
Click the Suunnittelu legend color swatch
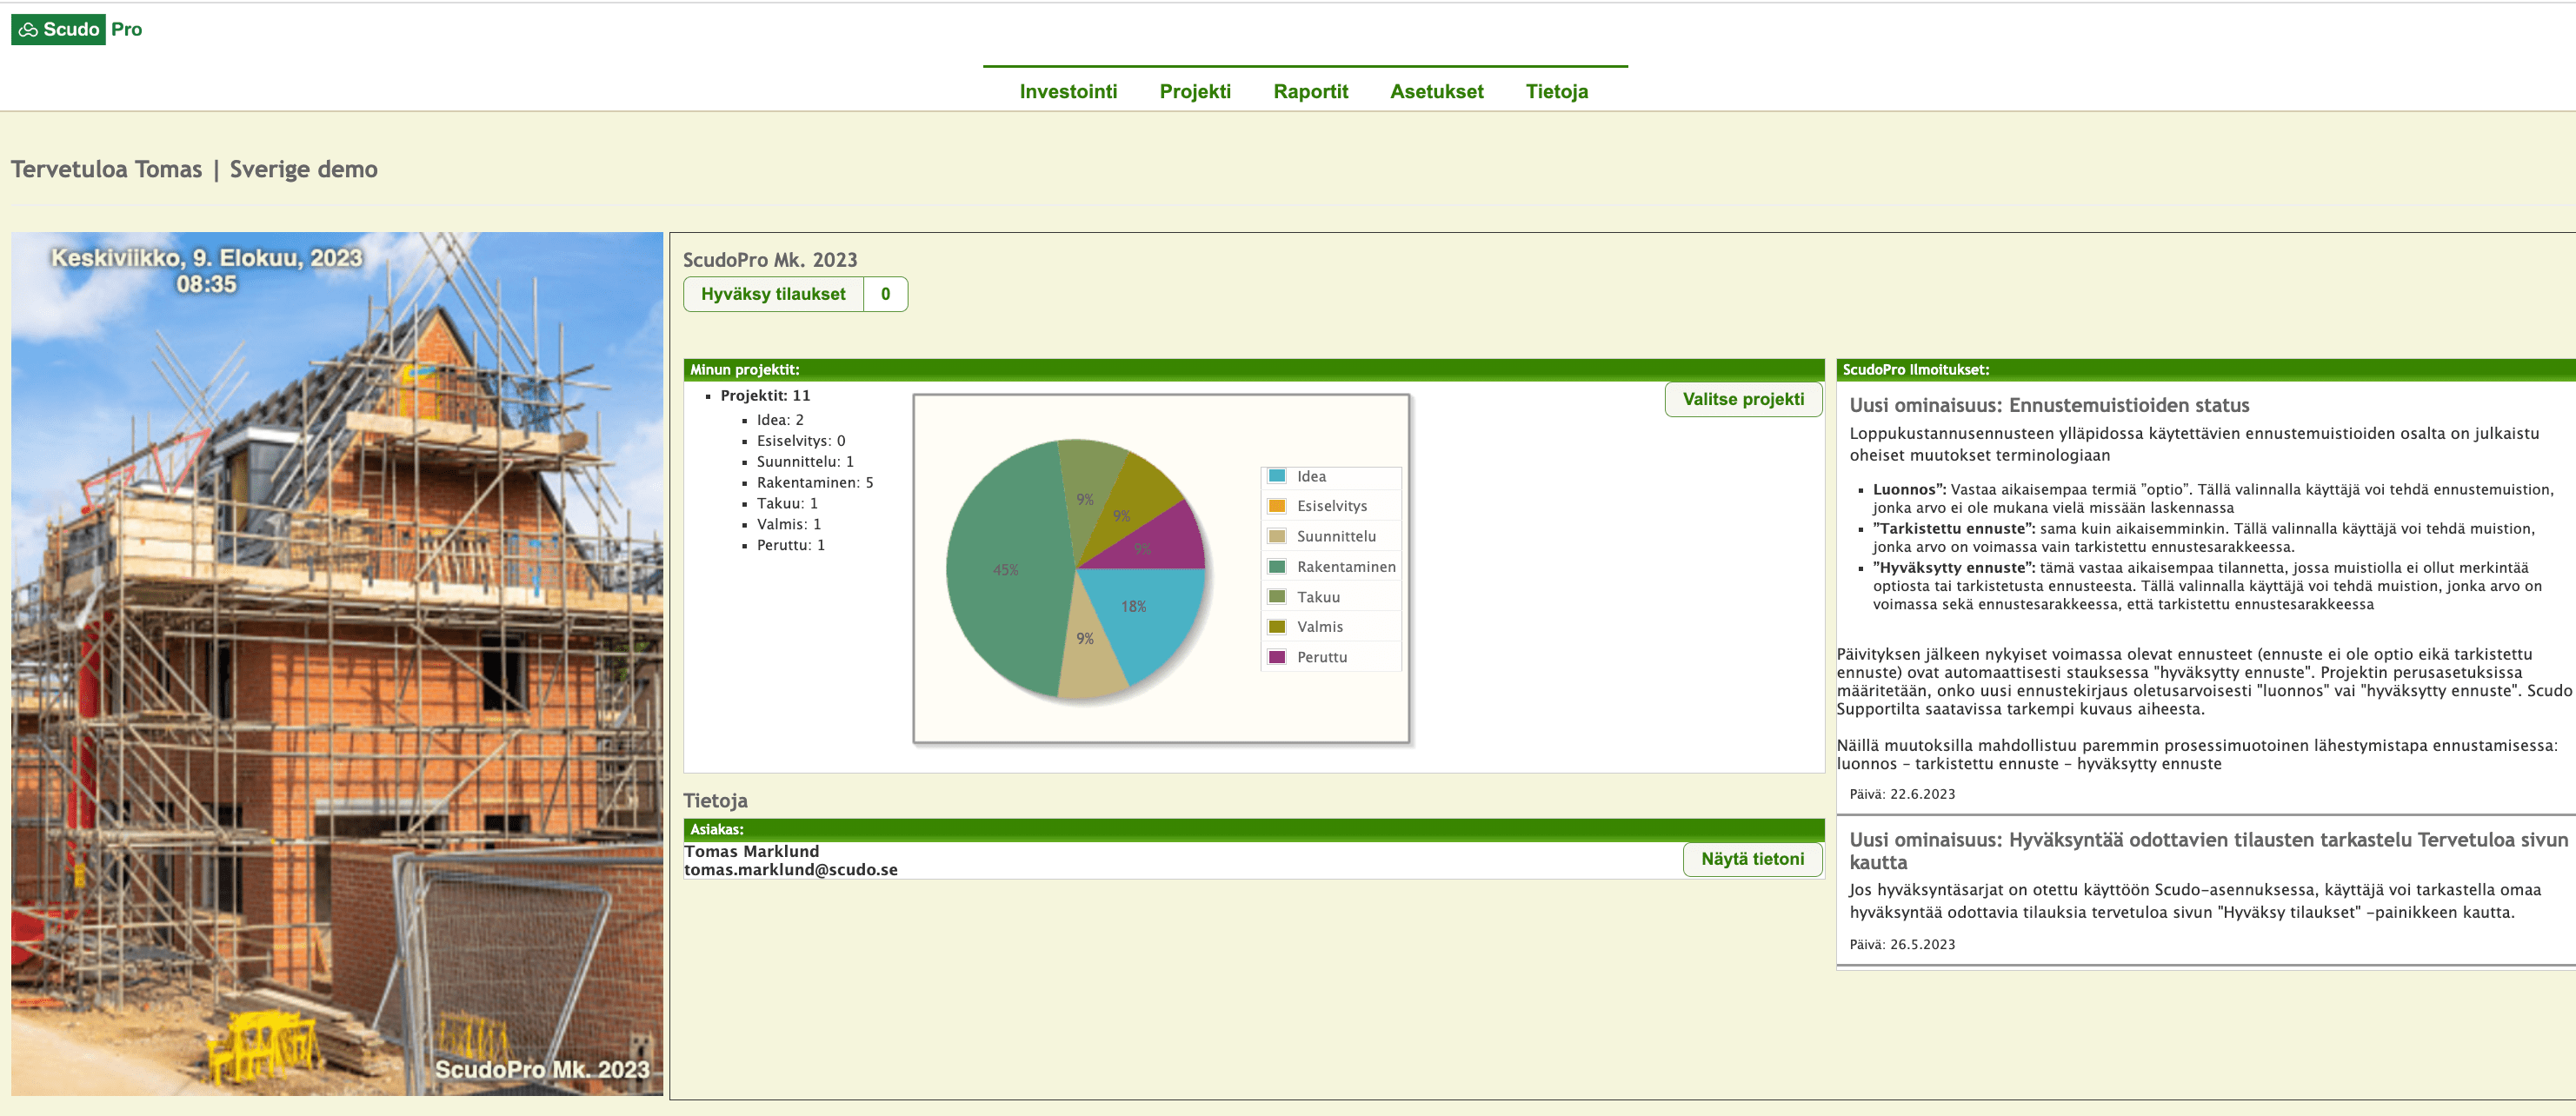coord(1276,536)
